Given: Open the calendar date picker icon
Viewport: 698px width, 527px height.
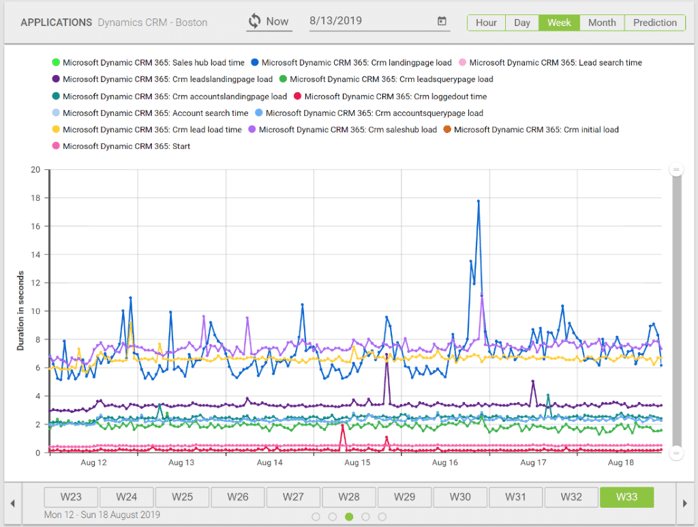Looking at the screenshot, I should point(442,21).
